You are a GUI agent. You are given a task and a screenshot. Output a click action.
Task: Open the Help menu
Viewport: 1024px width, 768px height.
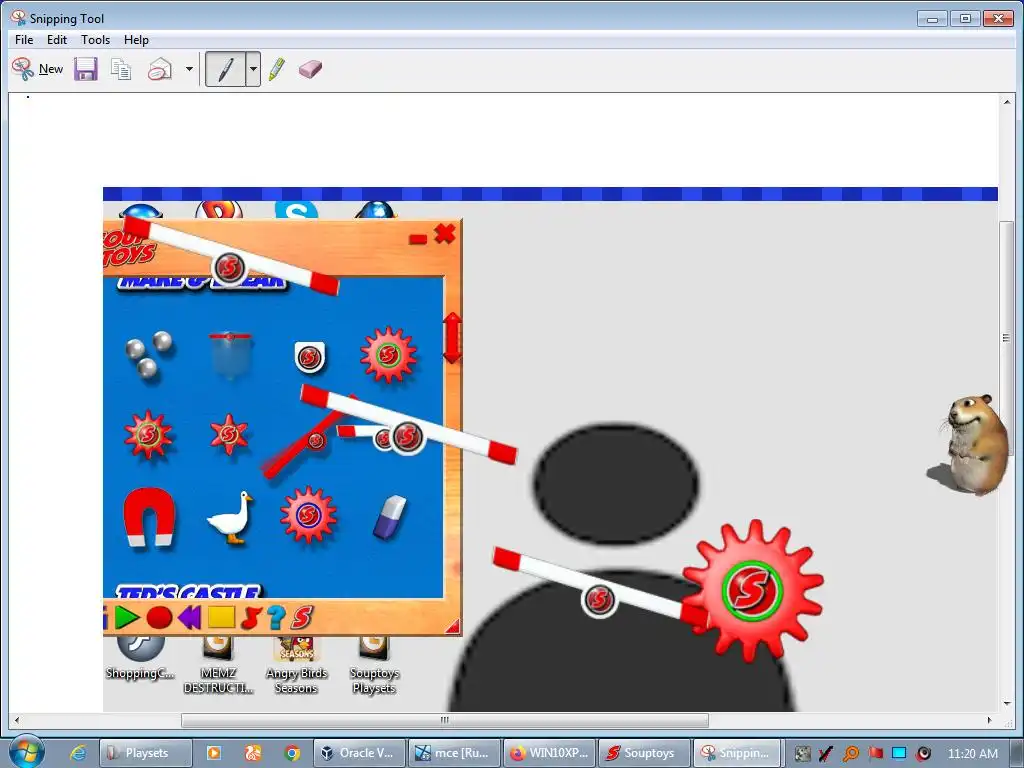click(136, 40)
